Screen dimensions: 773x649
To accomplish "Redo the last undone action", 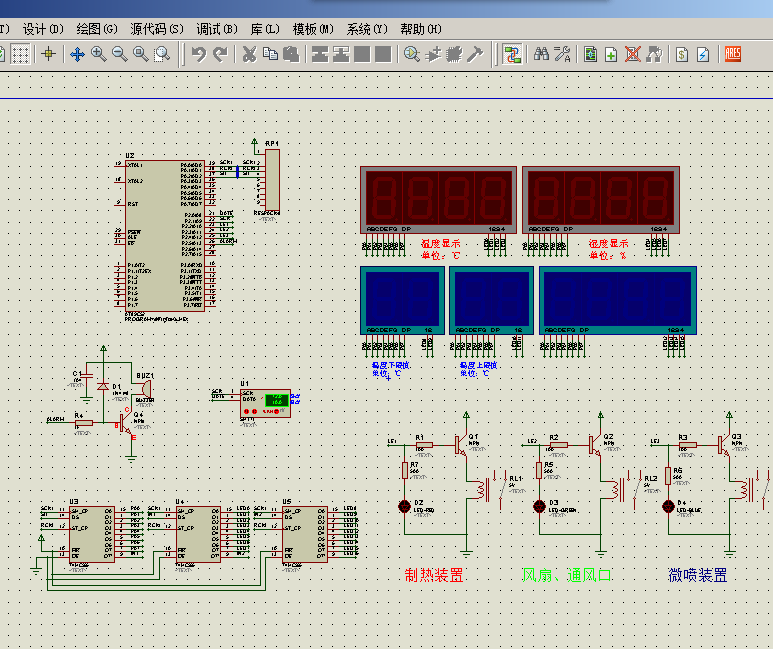I will (220, 54).
